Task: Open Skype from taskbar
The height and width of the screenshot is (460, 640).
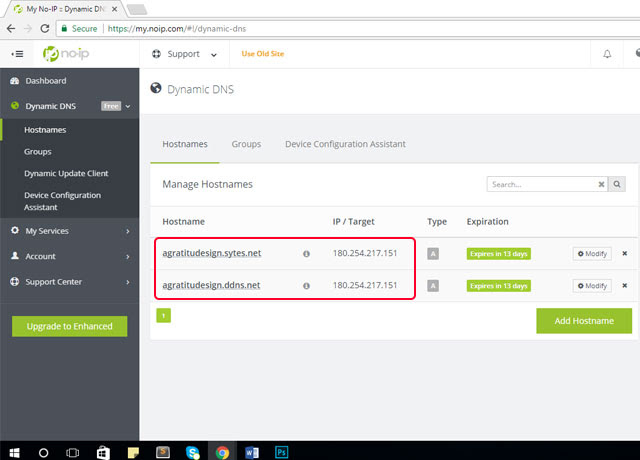Action: [x=192, y=452]
